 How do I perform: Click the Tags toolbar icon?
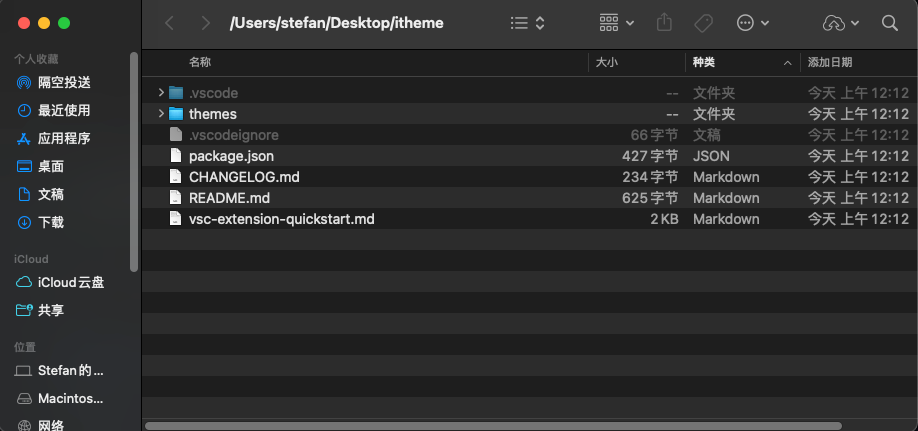pos(703,23)
